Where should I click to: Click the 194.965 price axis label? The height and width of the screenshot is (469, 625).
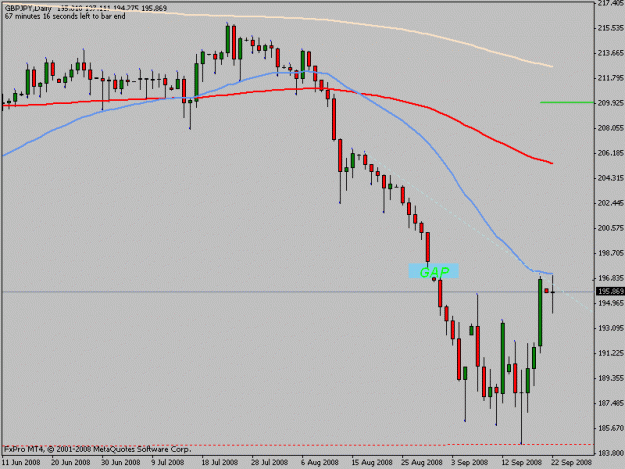pyautogui.click(x=610, y=303)
